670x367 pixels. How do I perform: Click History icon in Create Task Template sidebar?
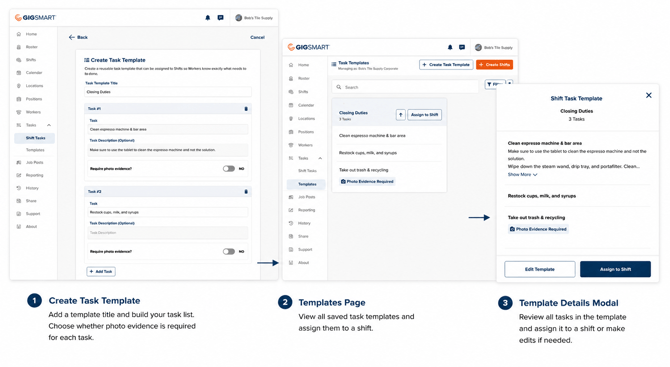[x=18, y=188]
